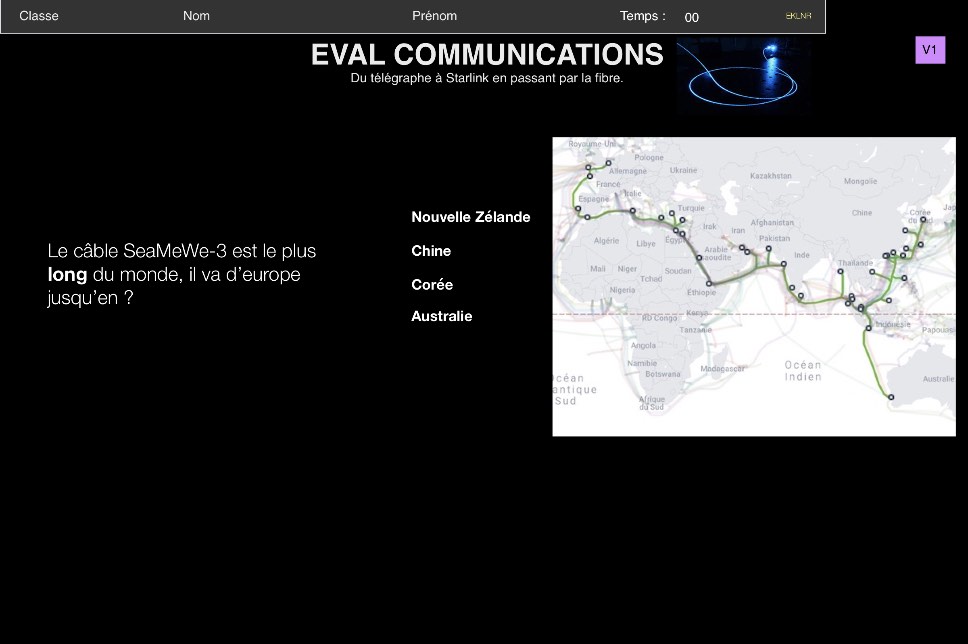Select the answer Australie
This screenshot has height=644, width=968.
pos(441,316)
